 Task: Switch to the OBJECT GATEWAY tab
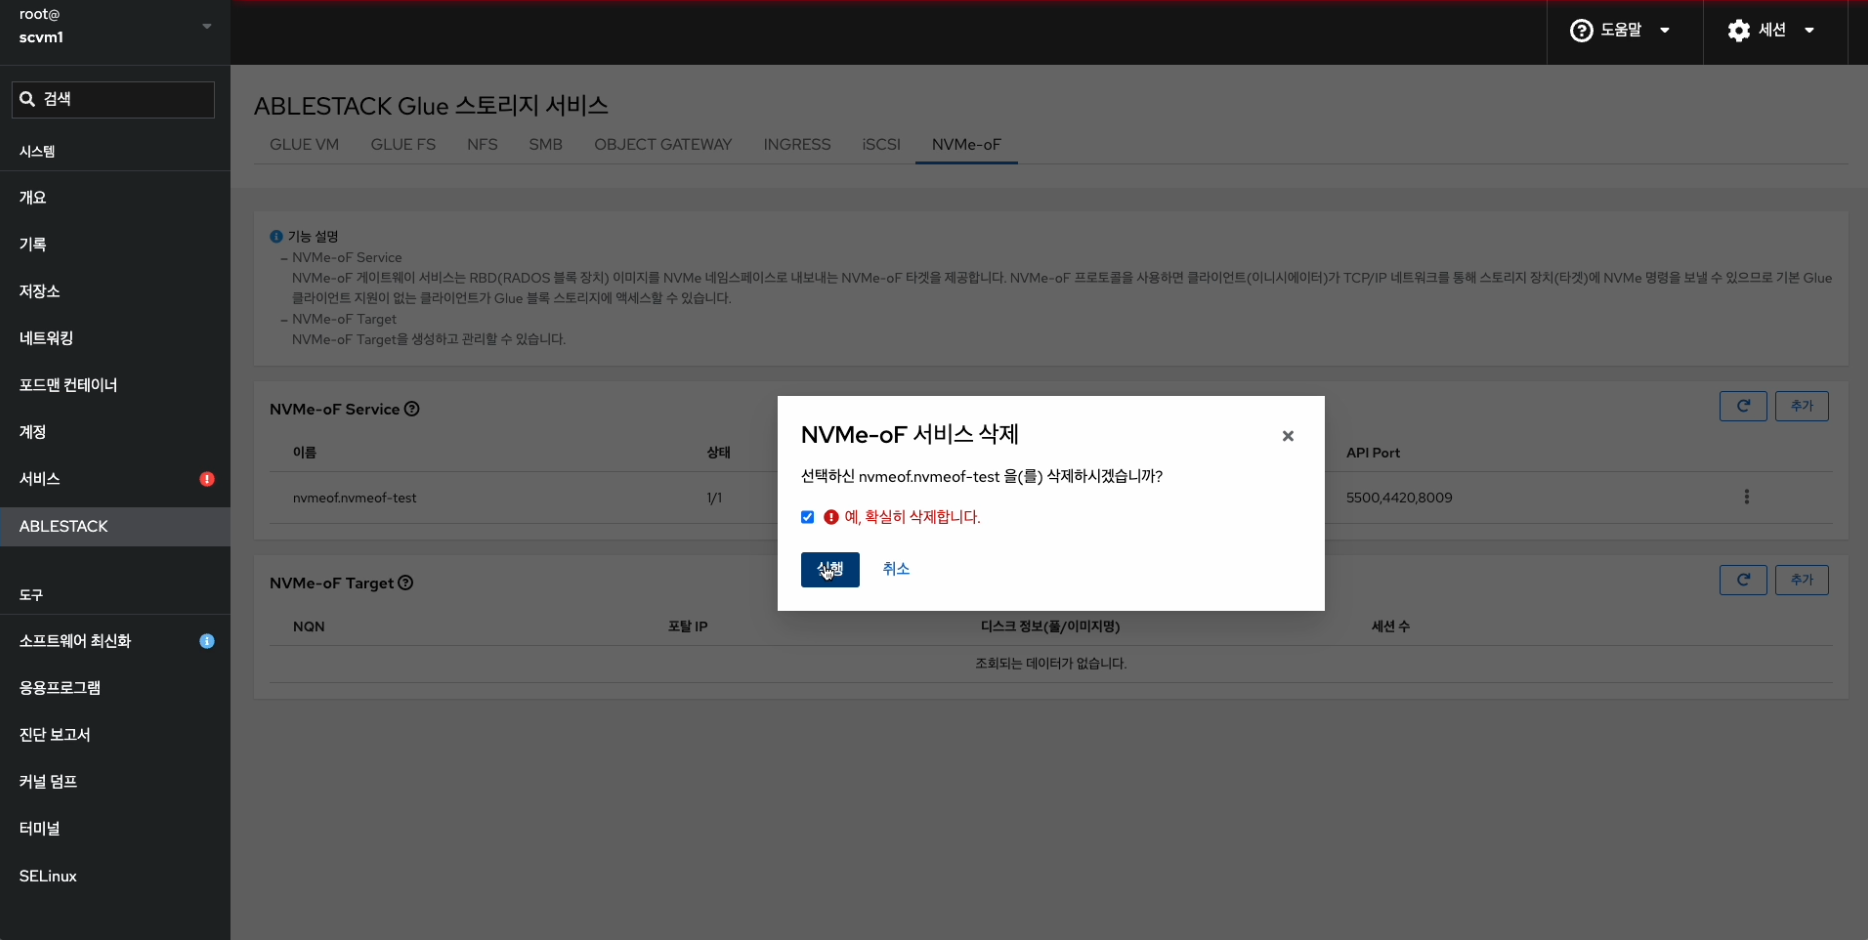pyautogui.click(x=662, y=144)
